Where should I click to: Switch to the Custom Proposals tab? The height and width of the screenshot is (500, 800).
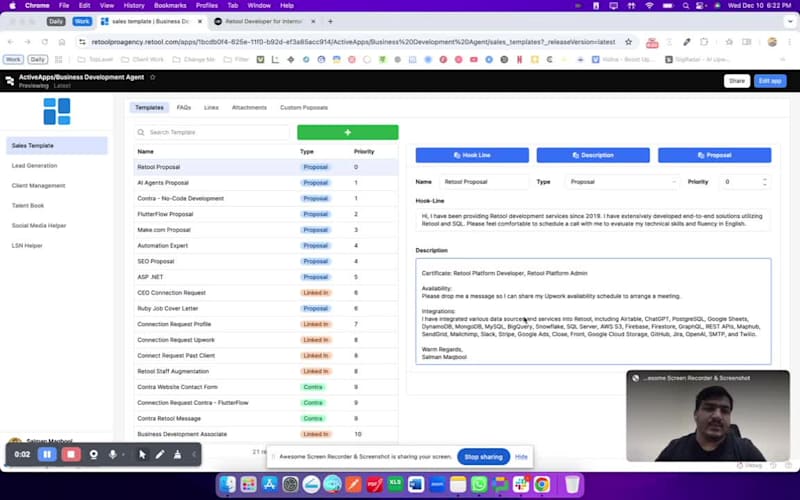[304, 108]
